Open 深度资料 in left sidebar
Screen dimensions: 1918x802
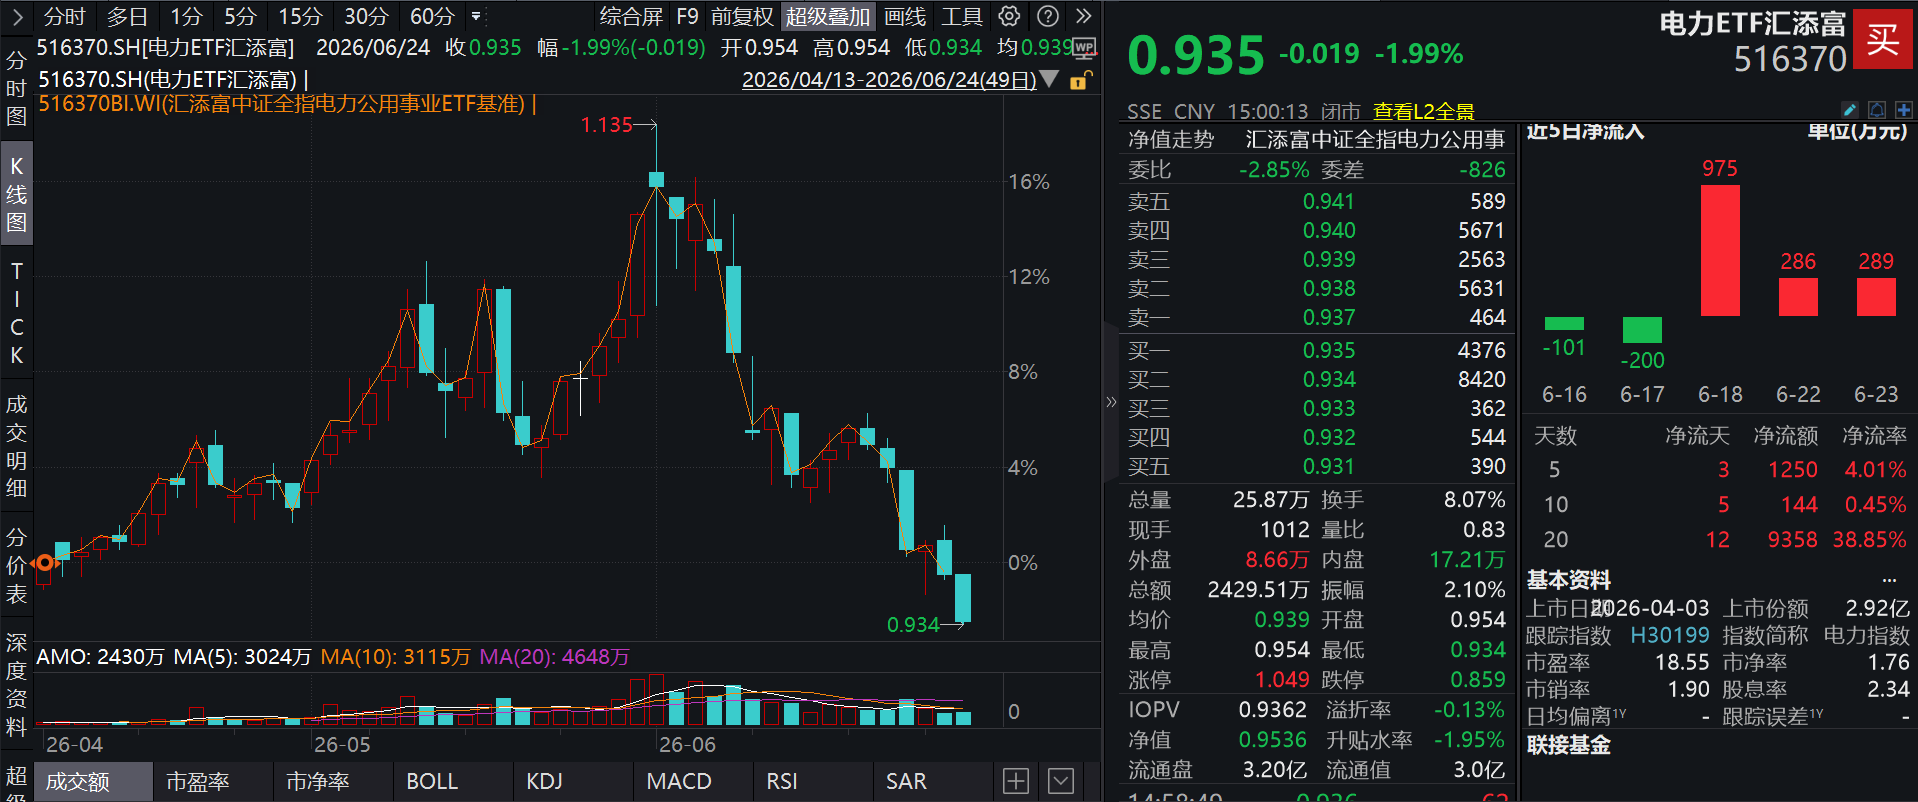pyautogui.click(x=16, y=685)
